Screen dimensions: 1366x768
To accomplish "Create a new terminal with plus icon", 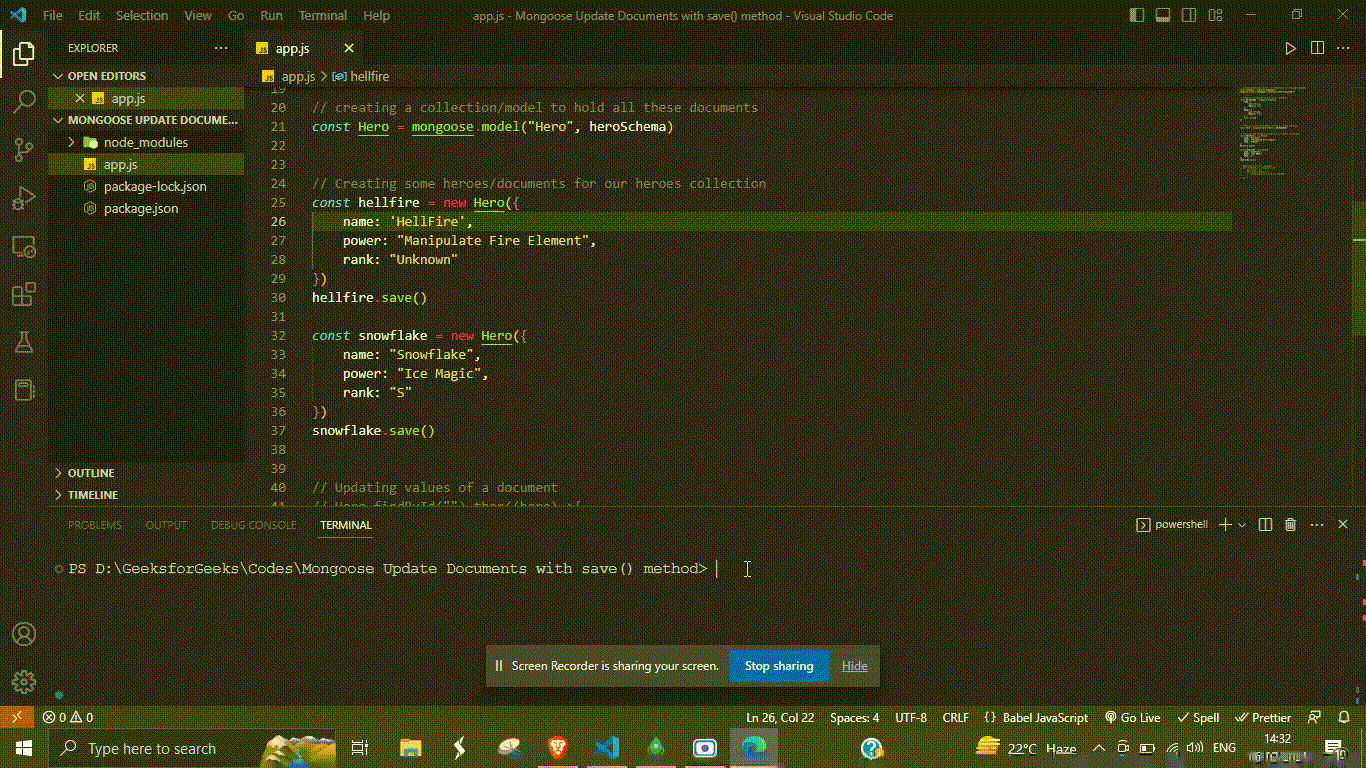I will (1225, 524).
